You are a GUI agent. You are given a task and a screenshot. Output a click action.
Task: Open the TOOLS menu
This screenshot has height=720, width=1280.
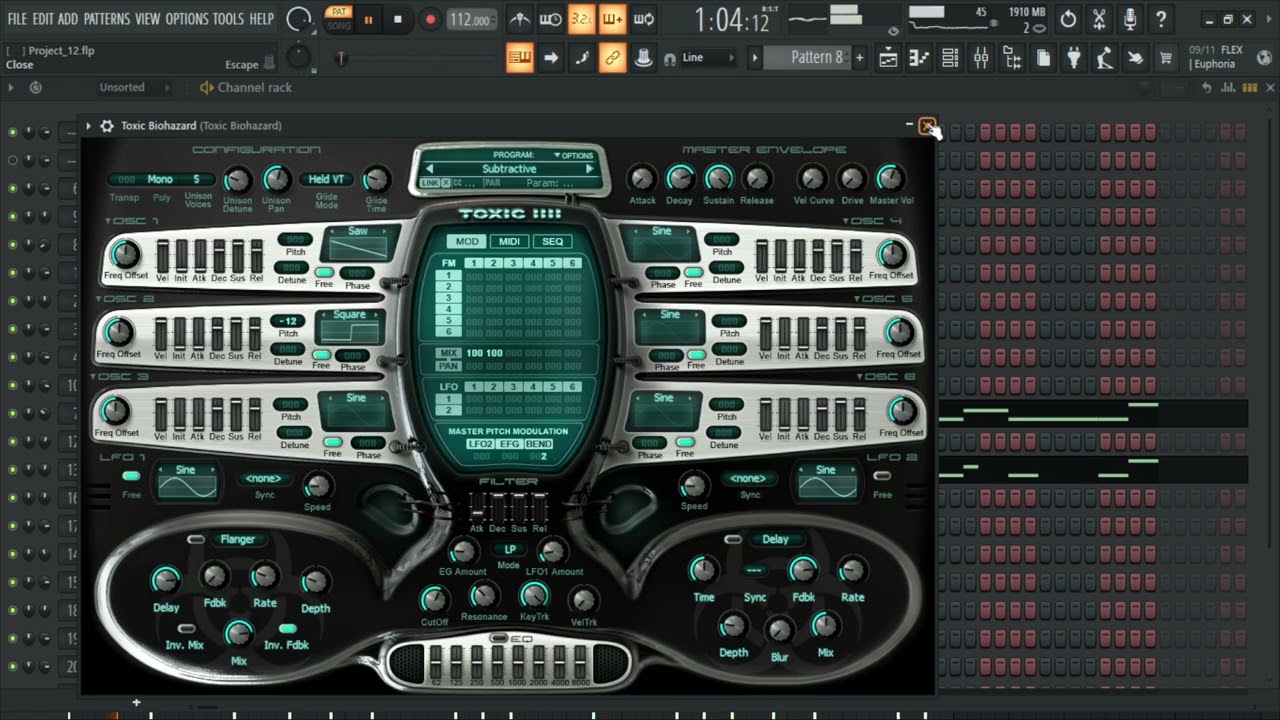click(x=228, y=19)
